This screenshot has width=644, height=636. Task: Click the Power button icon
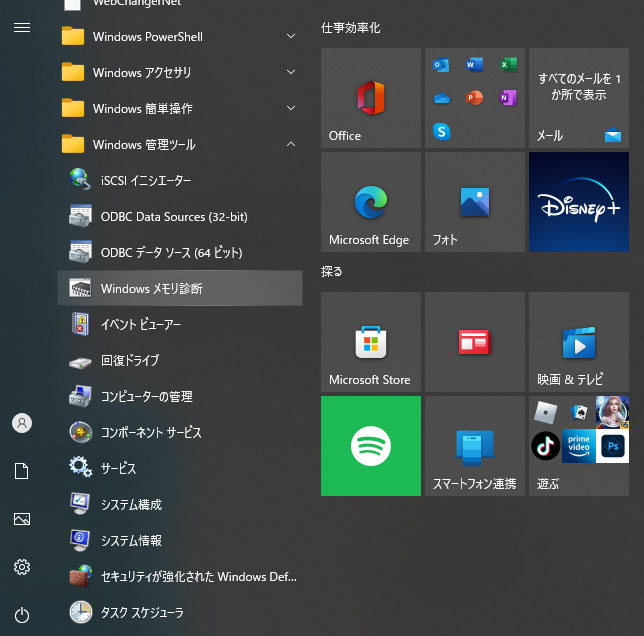22,615
